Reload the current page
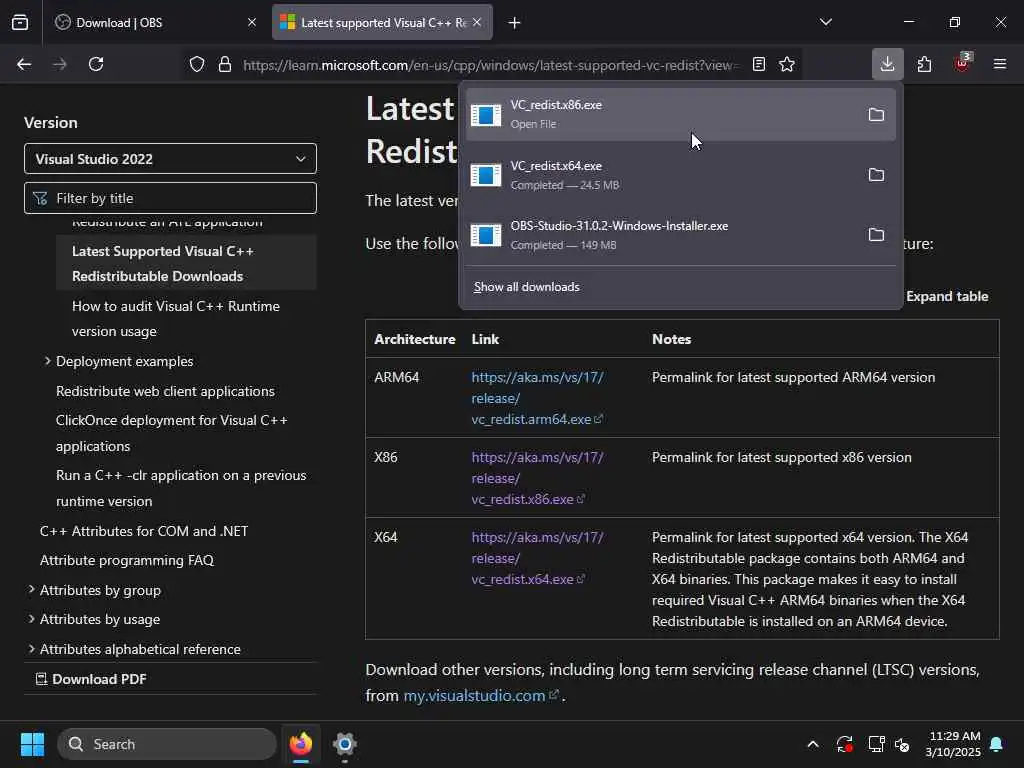 point(96,64)
